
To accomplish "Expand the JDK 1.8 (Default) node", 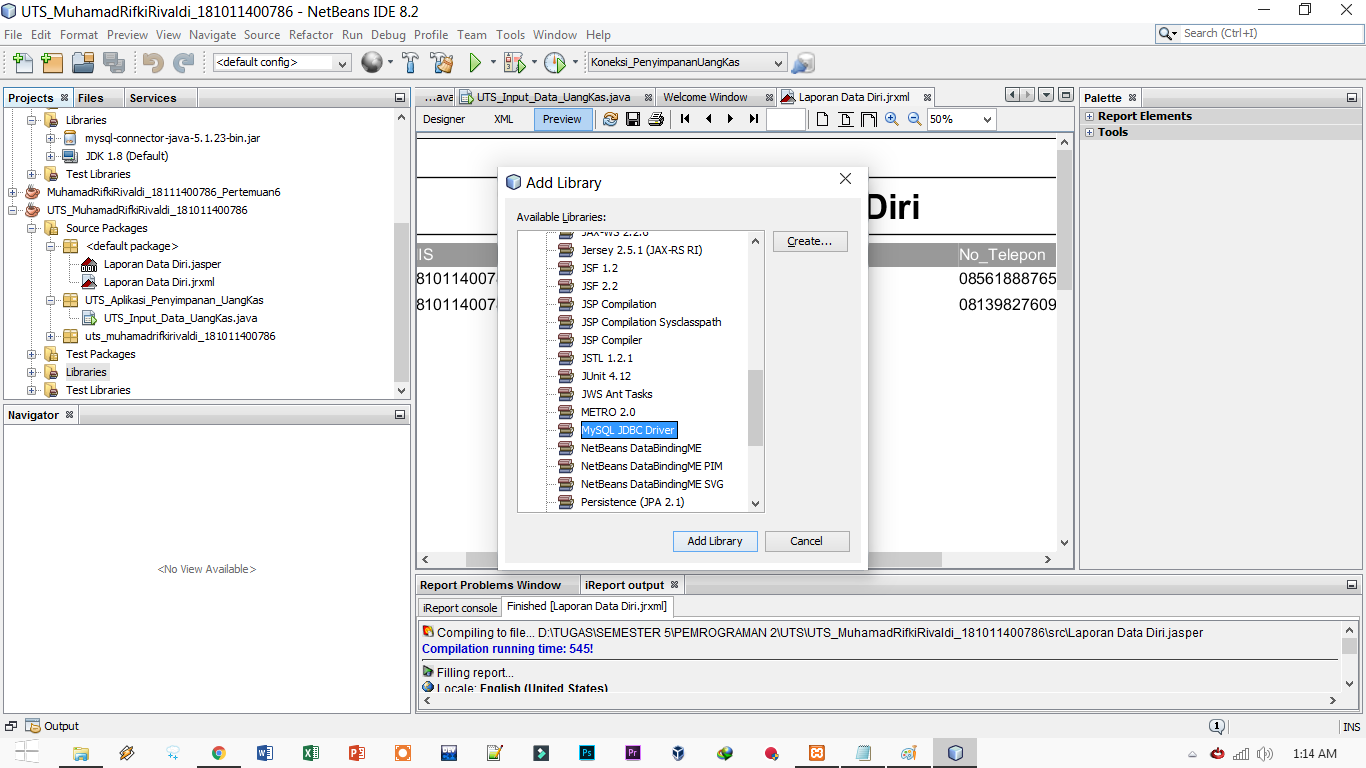I will pyautogui.click(x=50, y=156).
